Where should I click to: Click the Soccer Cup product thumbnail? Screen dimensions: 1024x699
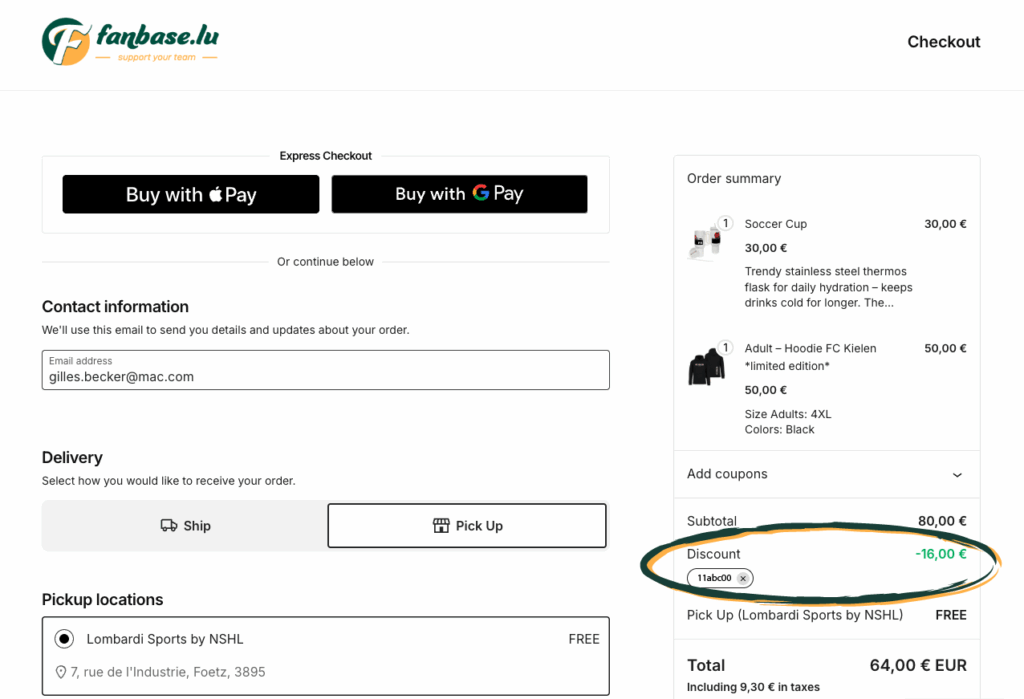coord(705,242)
